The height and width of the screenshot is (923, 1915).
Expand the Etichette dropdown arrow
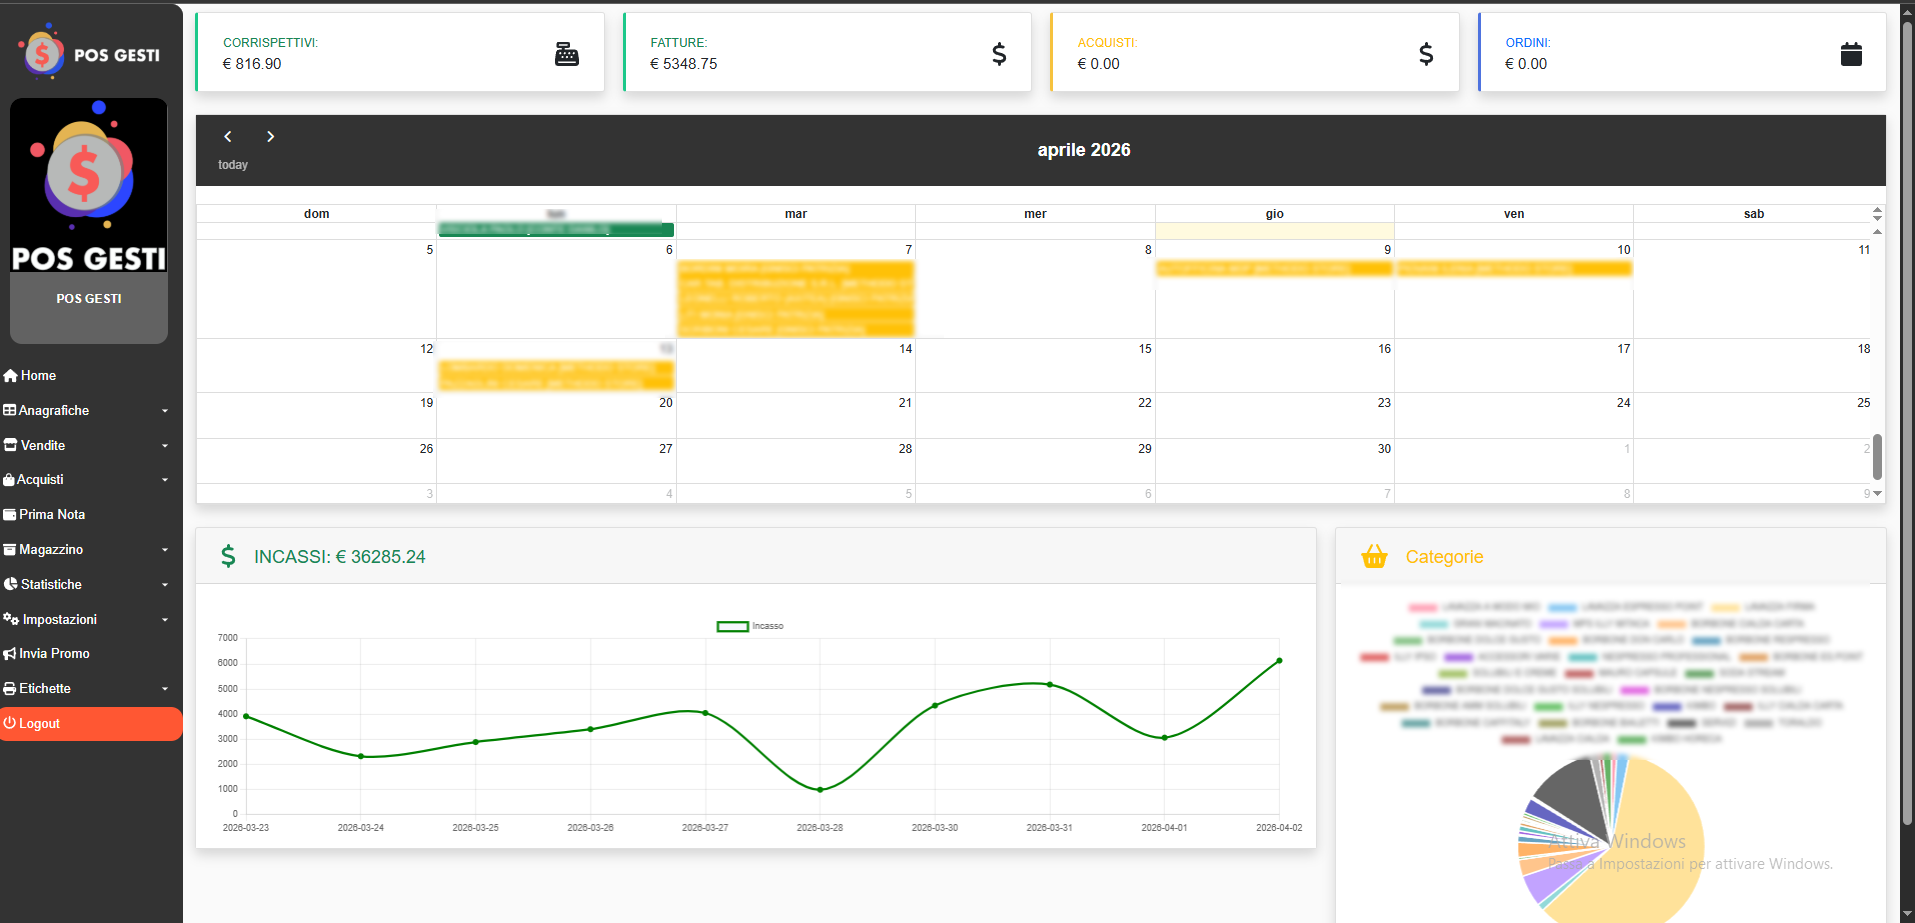165,689
